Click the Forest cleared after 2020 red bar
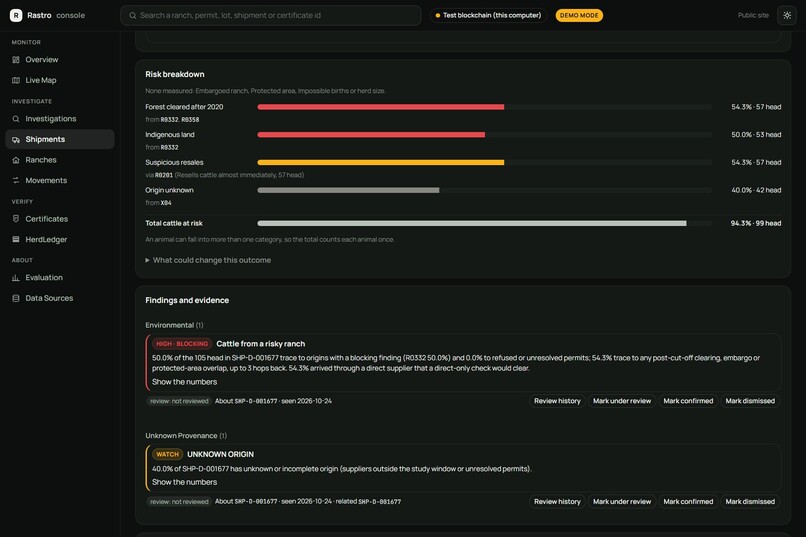The height and width of the screenshot is (537, 806). point(380,107)
